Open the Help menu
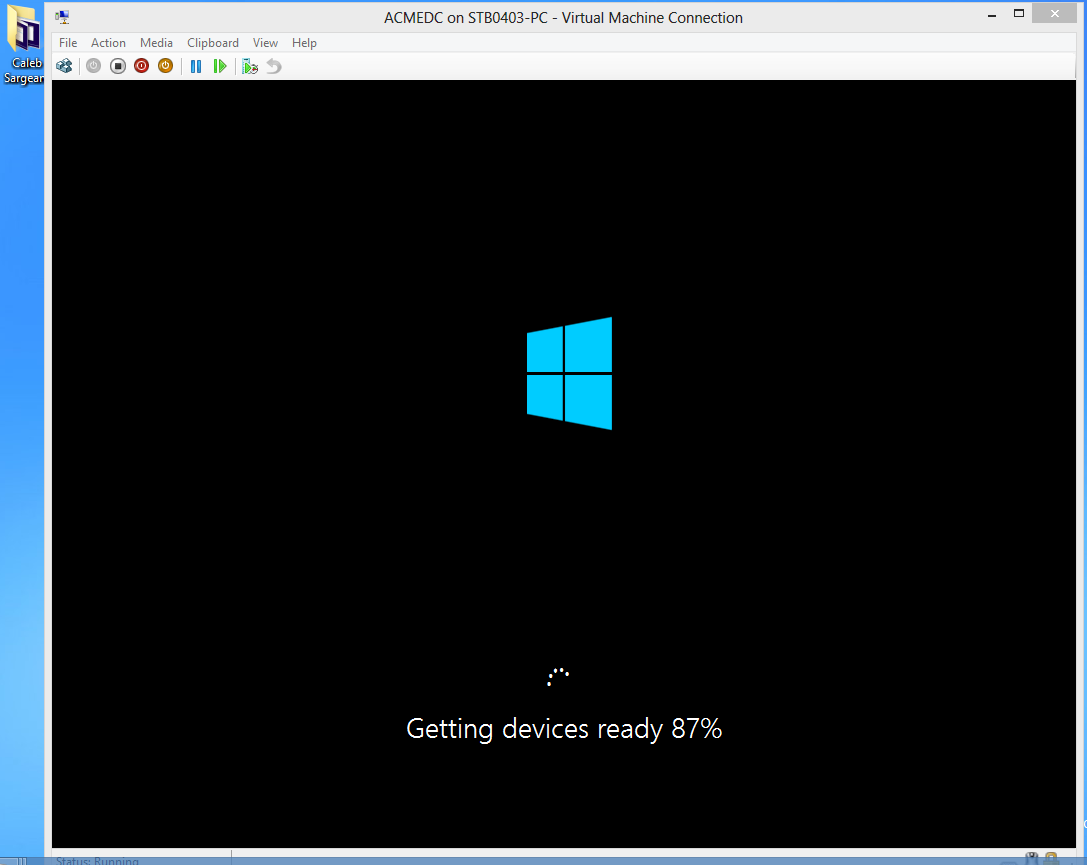Image resolution: width=1087 pixels, height=865 pixels. pos(304,43)
